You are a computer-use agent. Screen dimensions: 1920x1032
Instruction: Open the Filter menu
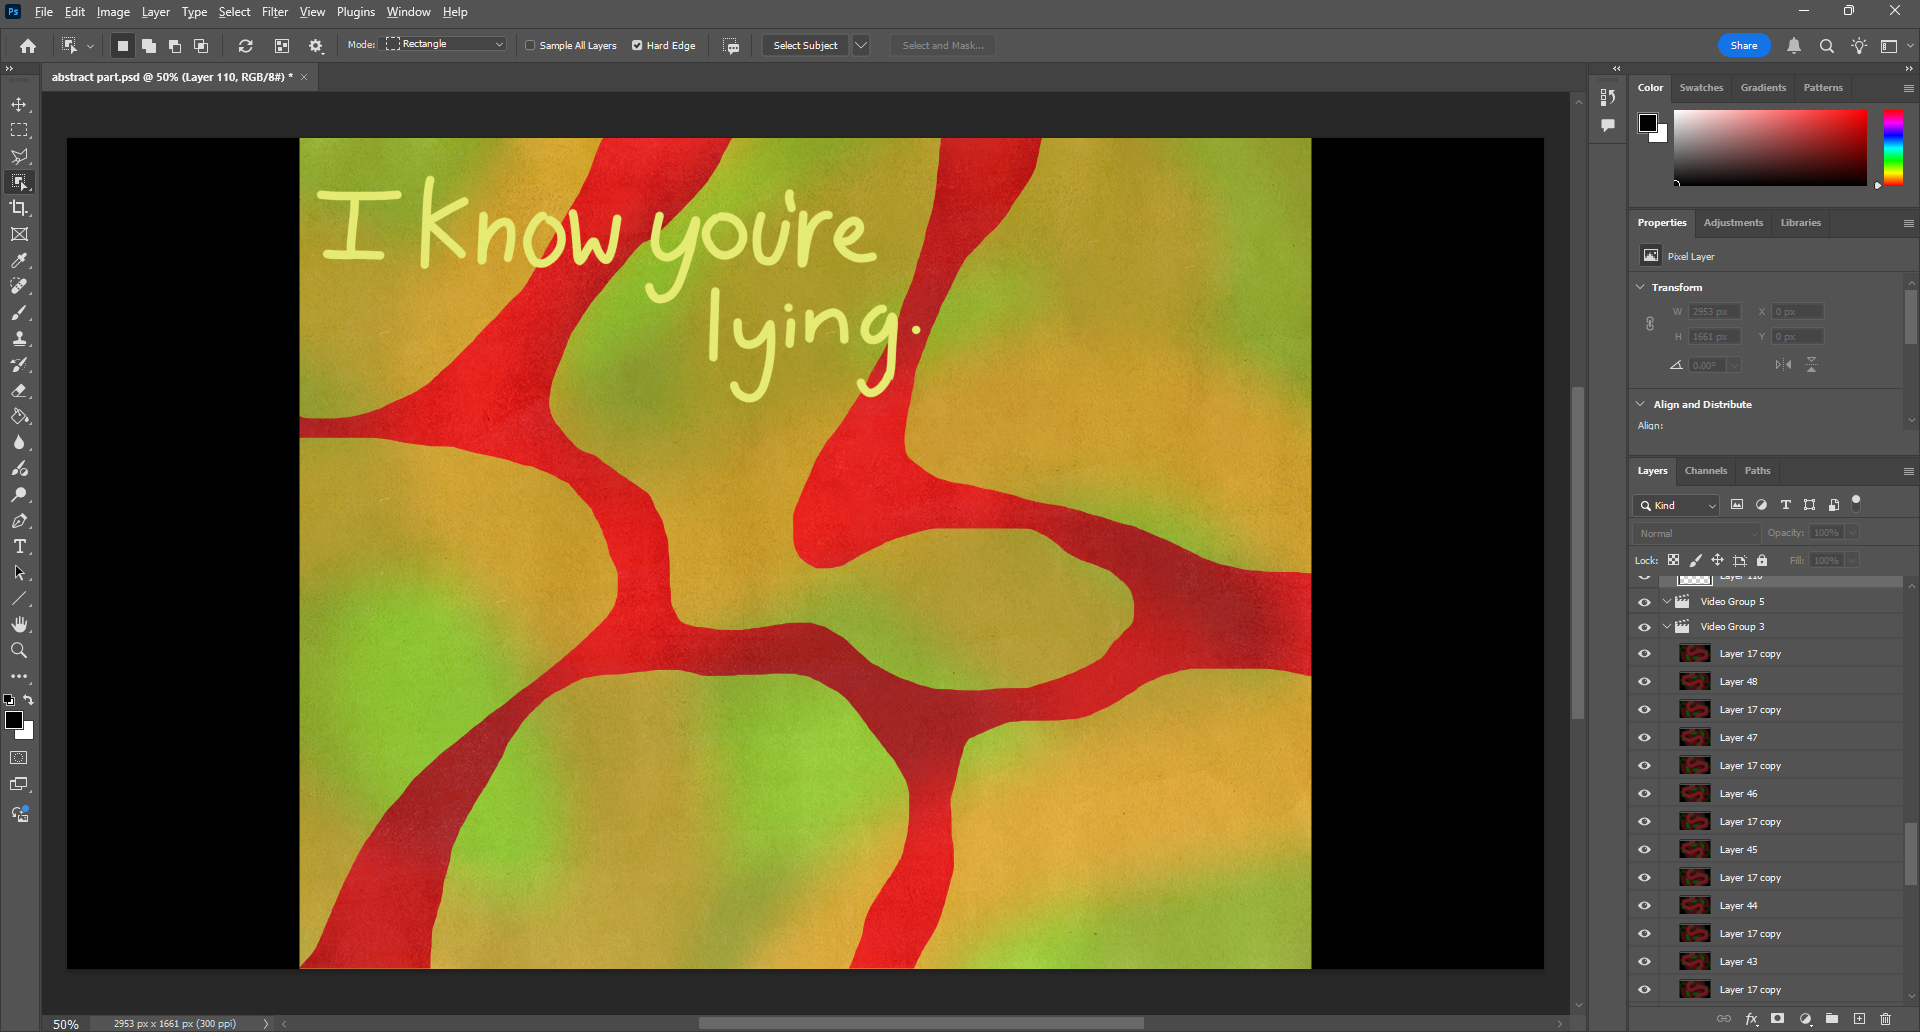tap(275, 12)
